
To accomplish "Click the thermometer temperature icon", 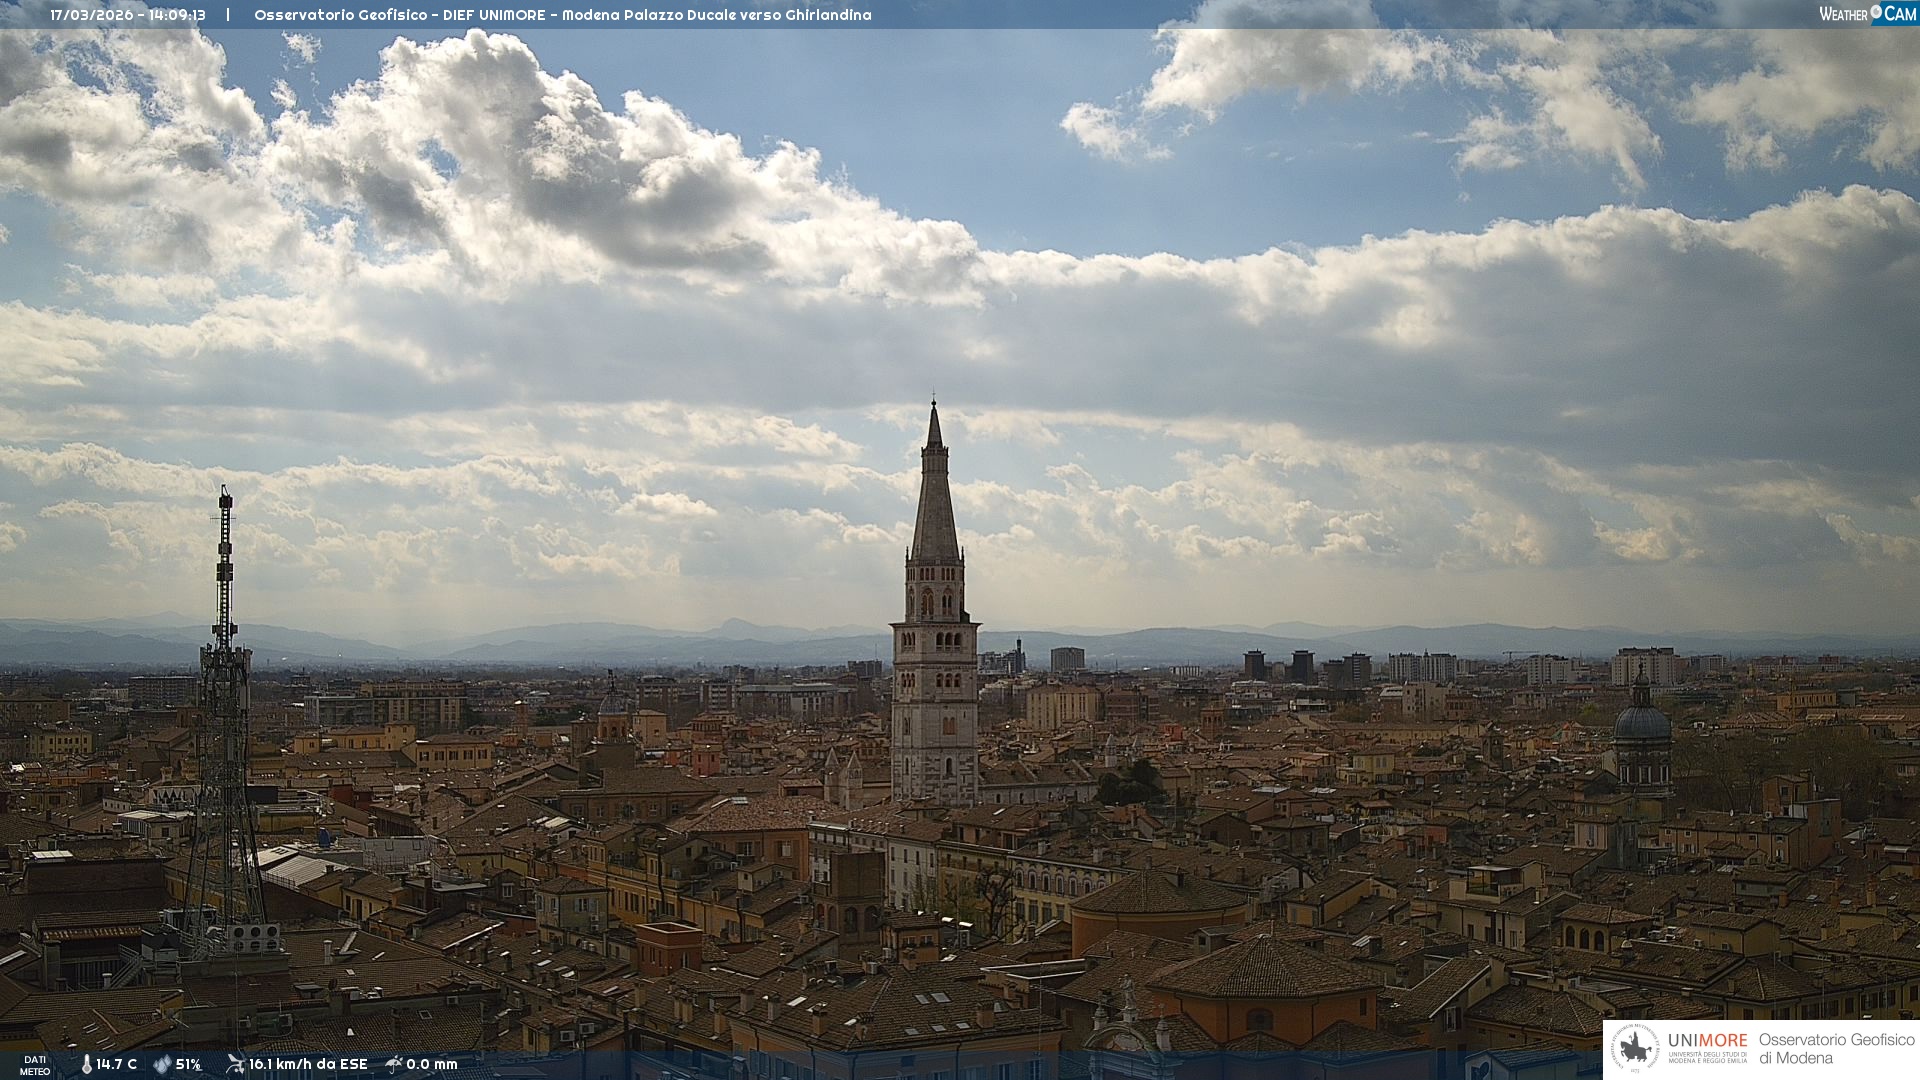I will (x=87, y=1065).
